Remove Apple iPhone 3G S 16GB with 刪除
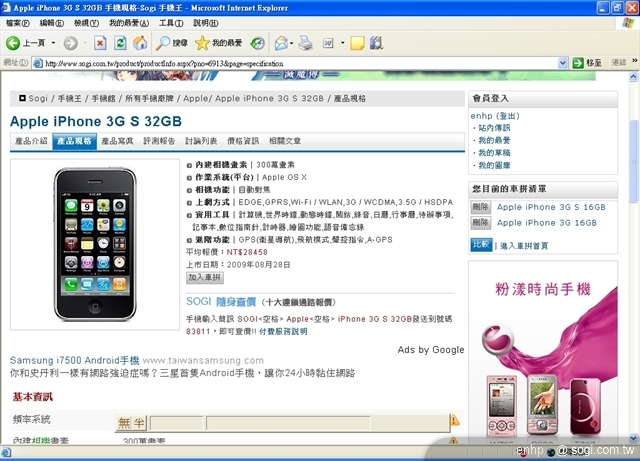The width and height of the screenshot is (640, 461). tap(480, 207)
